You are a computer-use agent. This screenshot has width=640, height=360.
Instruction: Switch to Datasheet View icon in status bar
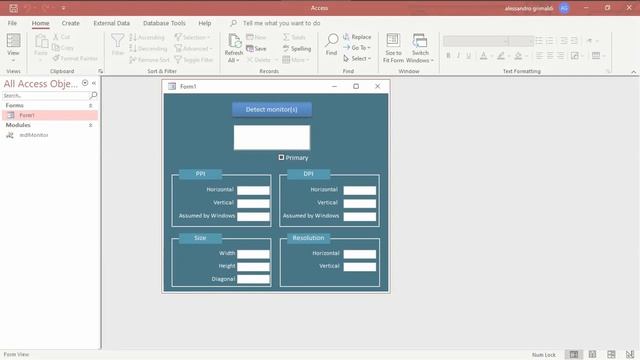click(x=592, y=354)
